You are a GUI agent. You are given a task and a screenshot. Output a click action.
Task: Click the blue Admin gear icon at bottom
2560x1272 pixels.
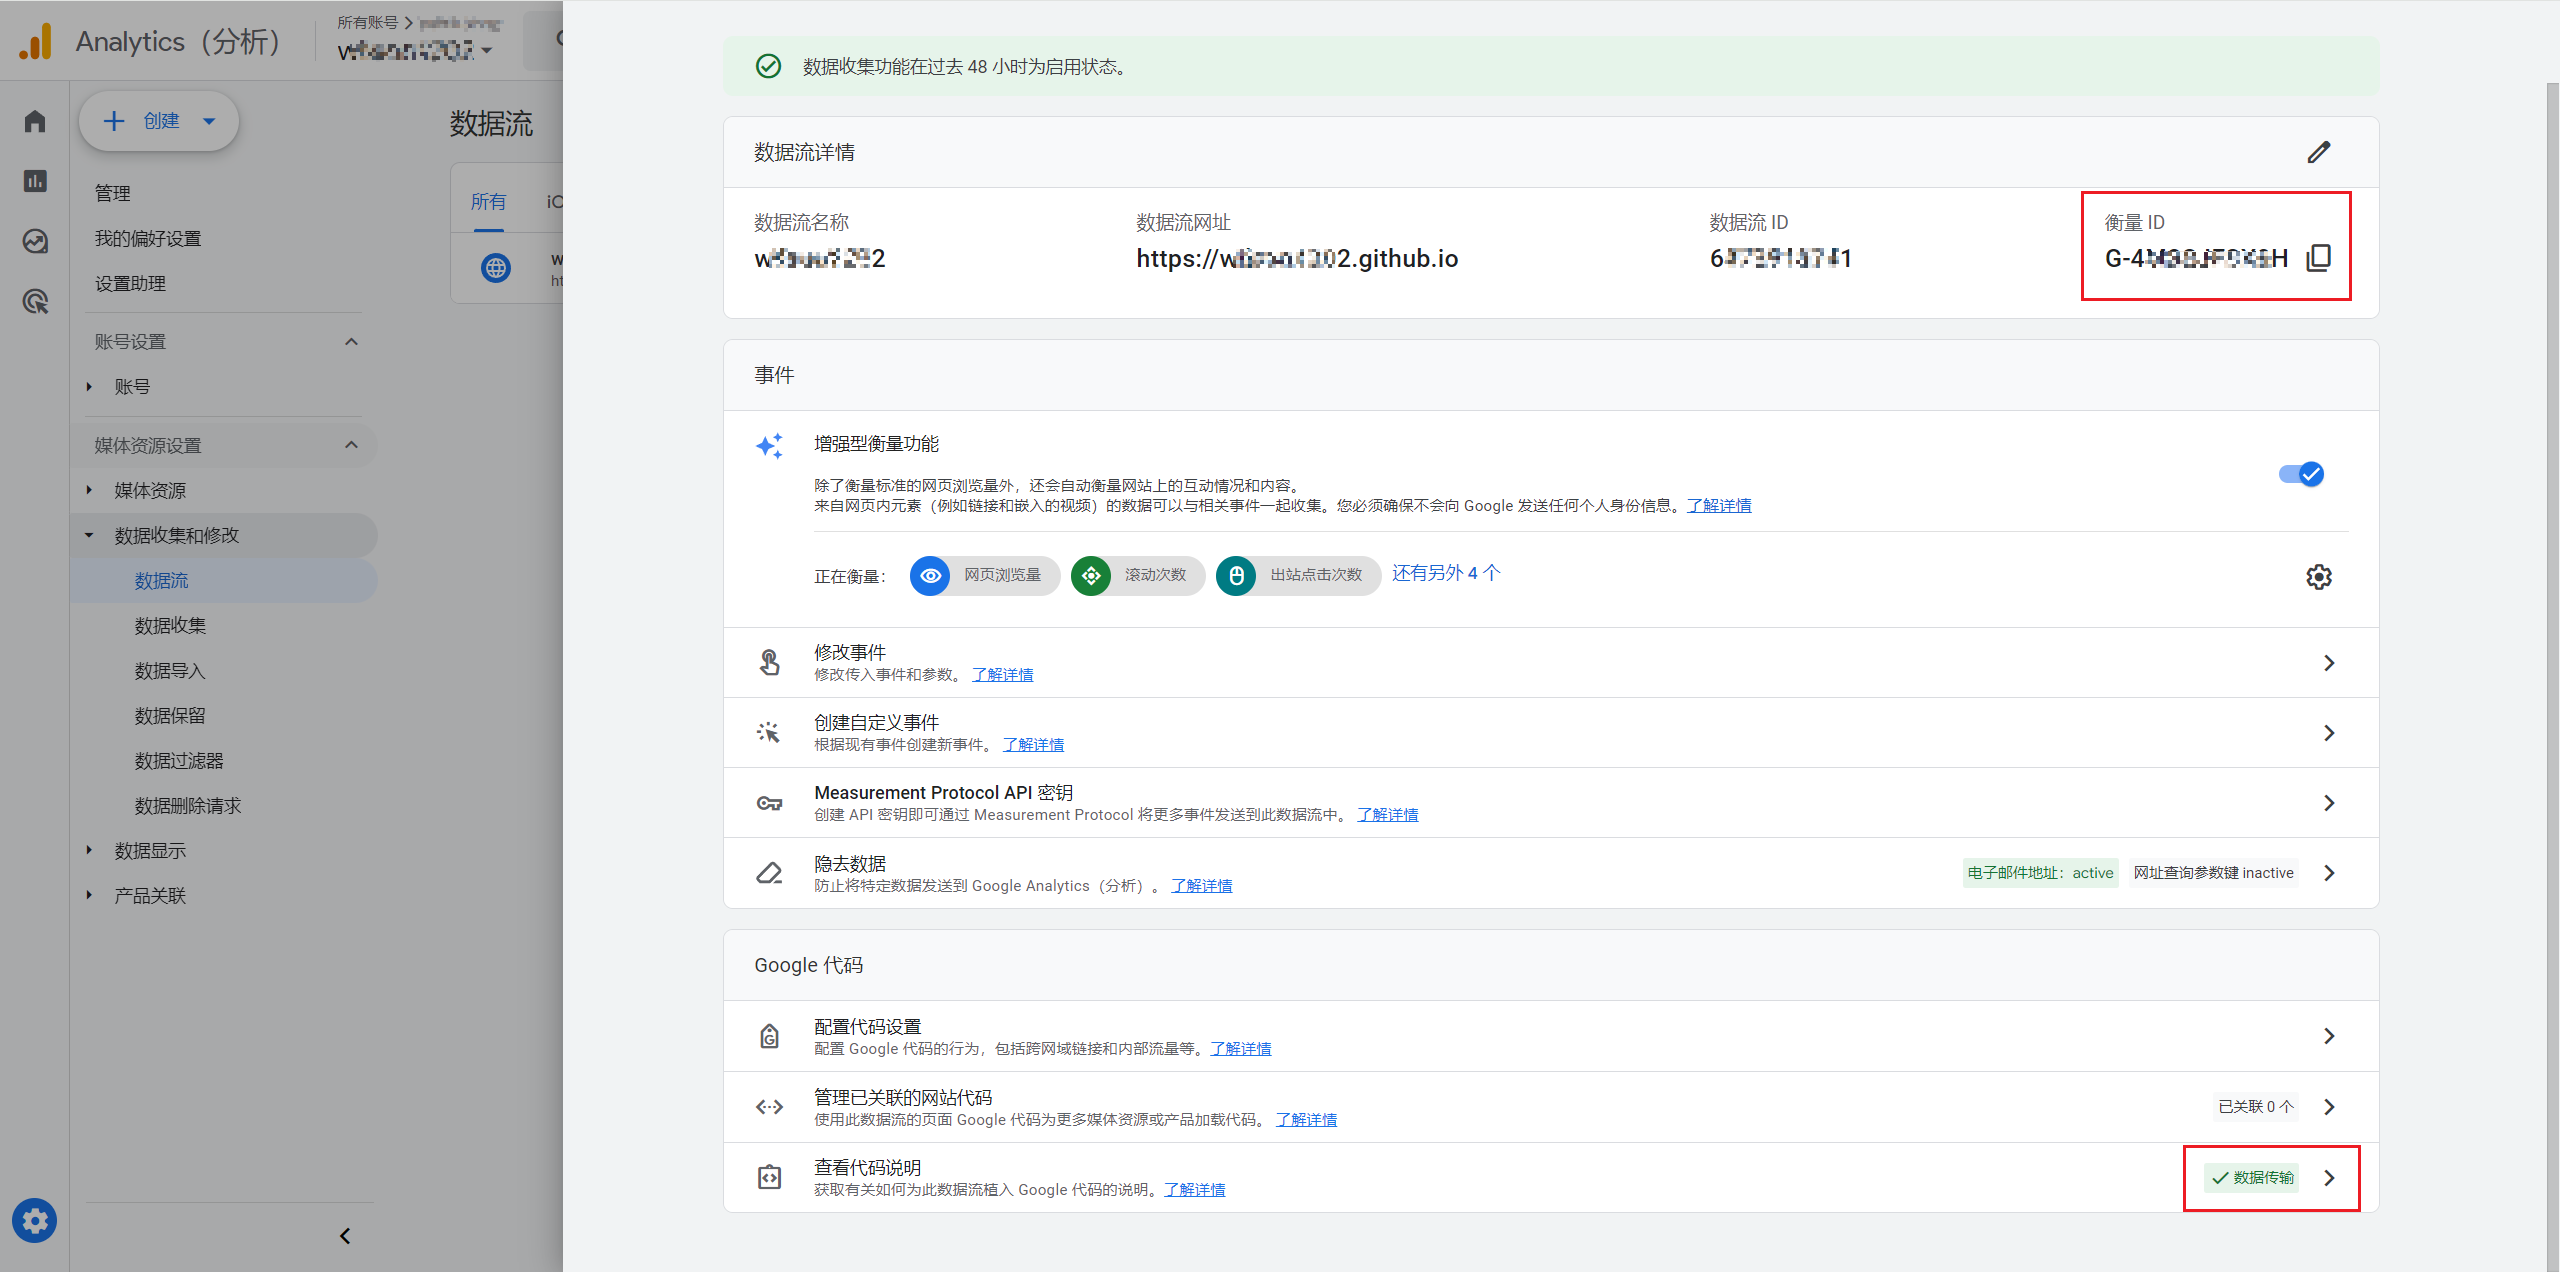coord(35,1220)
